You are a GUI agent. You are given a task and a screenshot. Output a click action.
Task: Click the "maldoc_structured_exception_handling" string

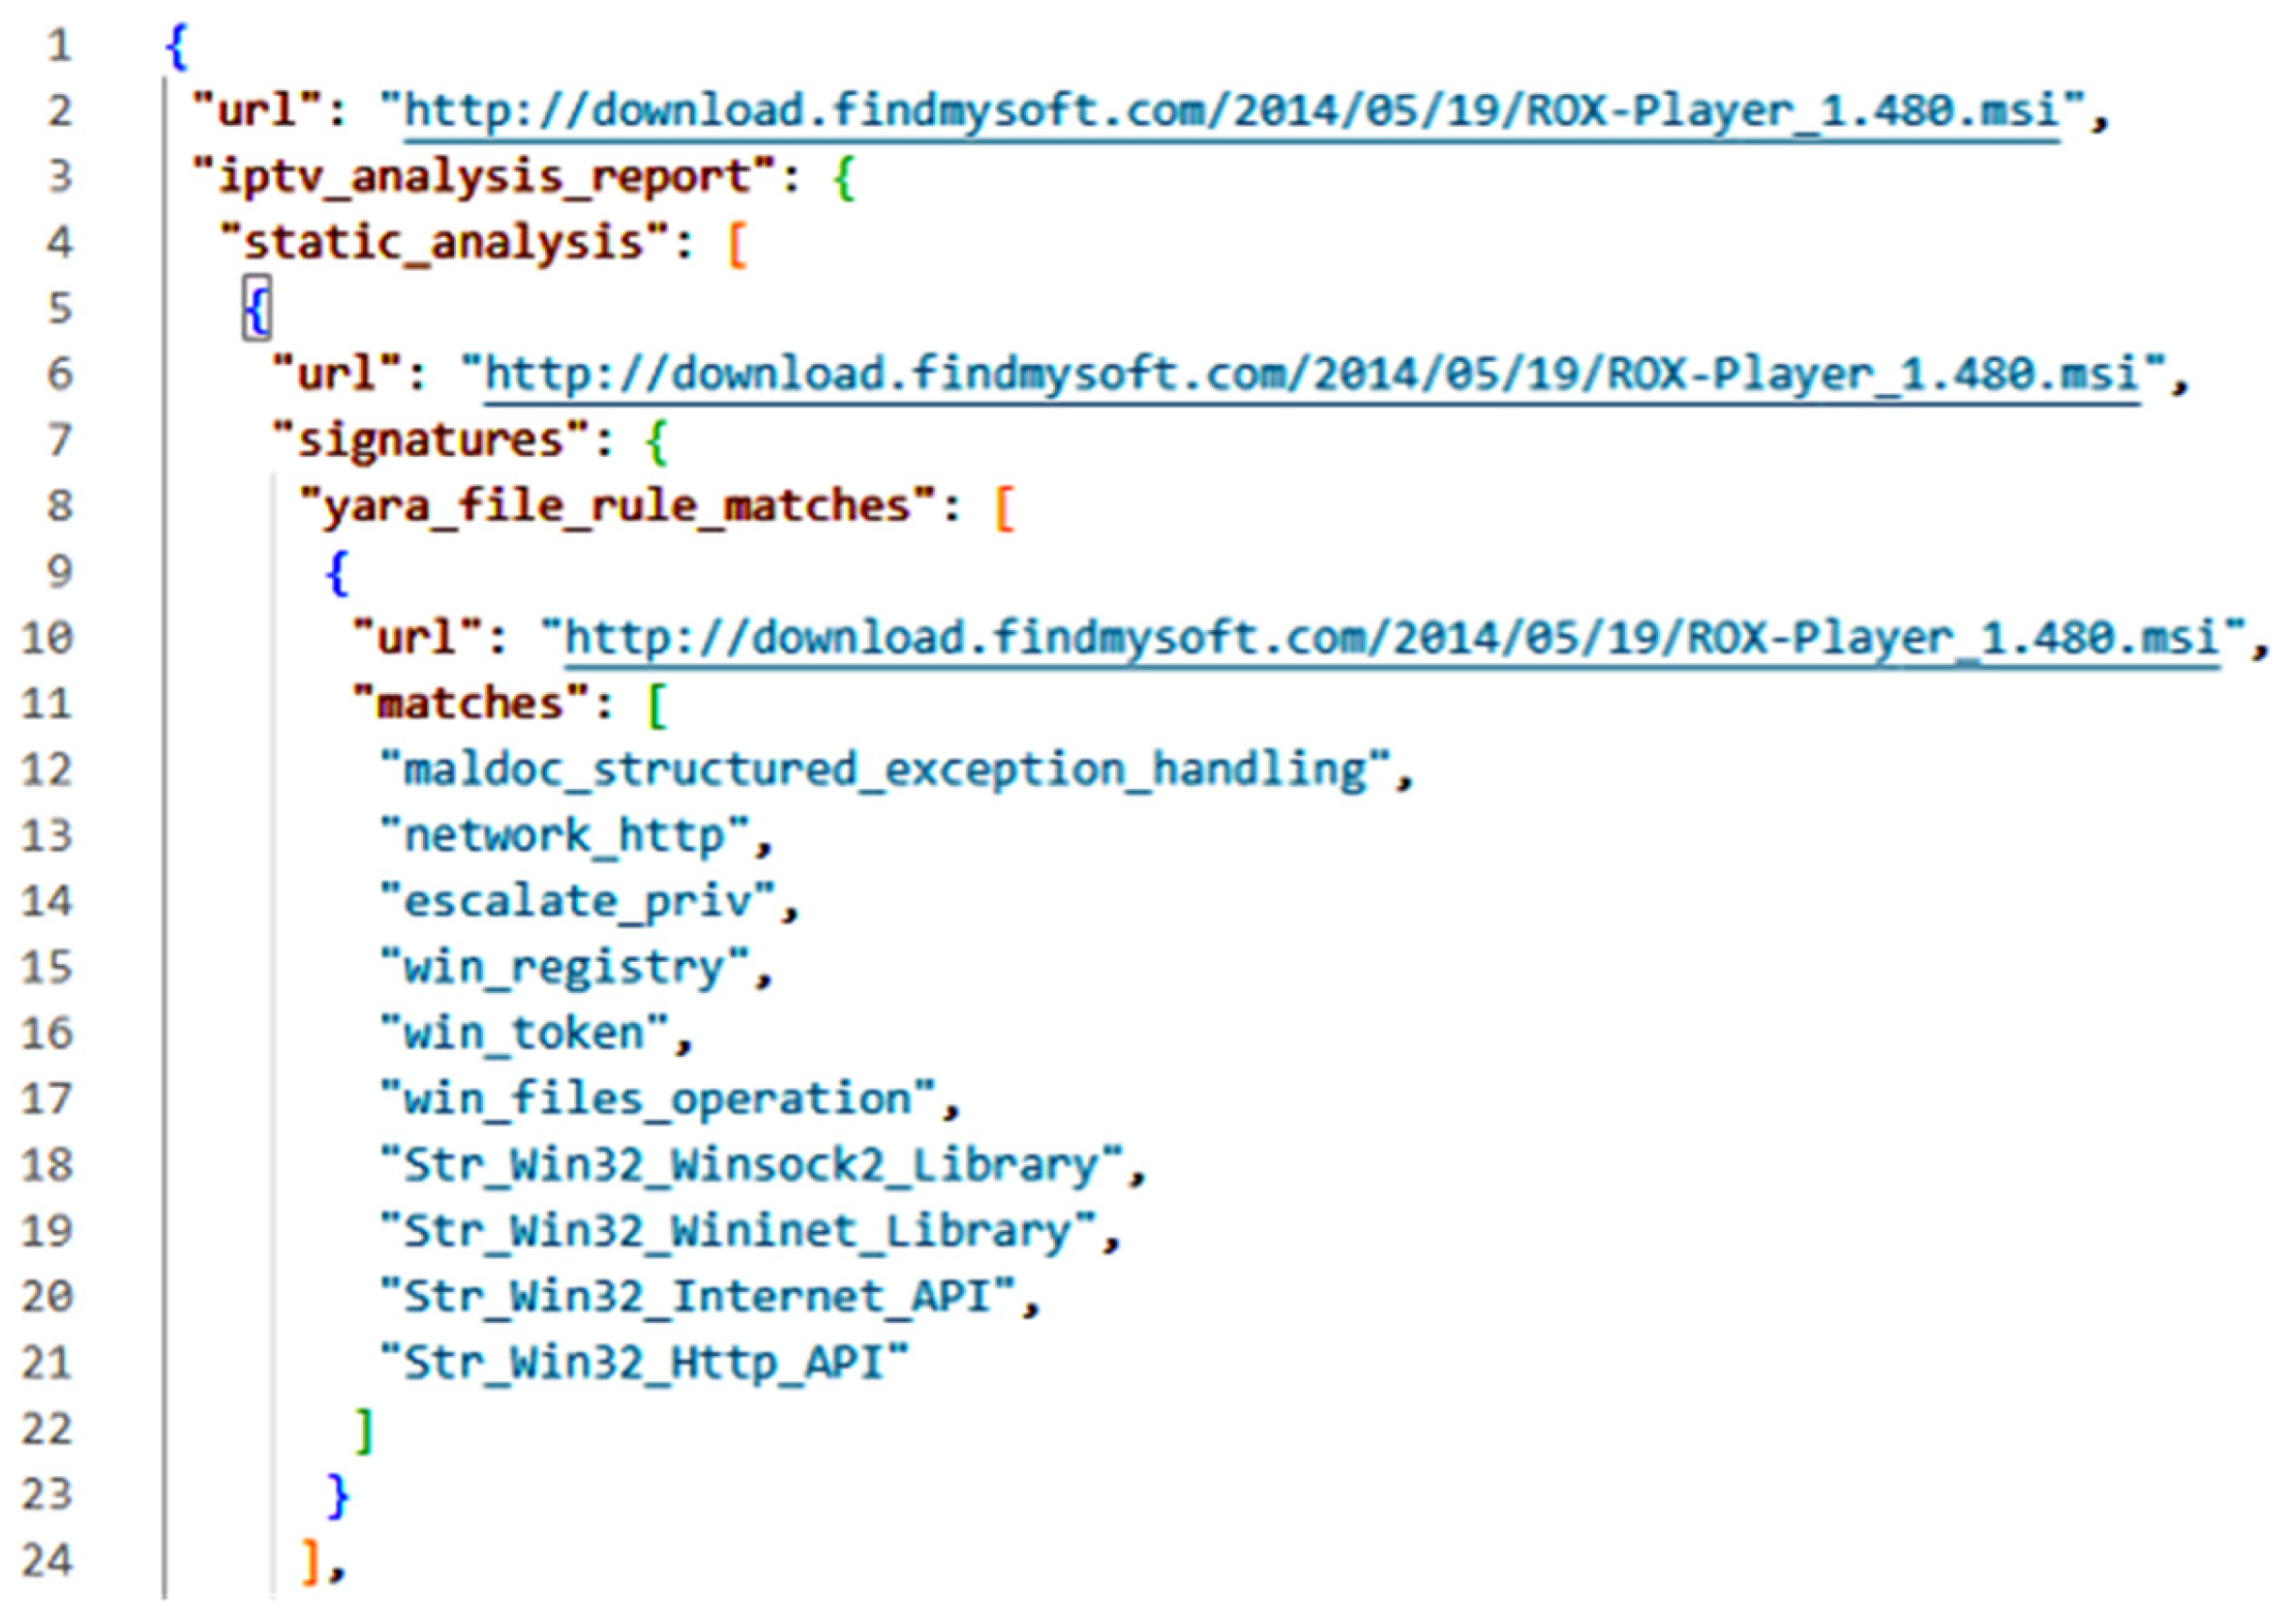885,770
